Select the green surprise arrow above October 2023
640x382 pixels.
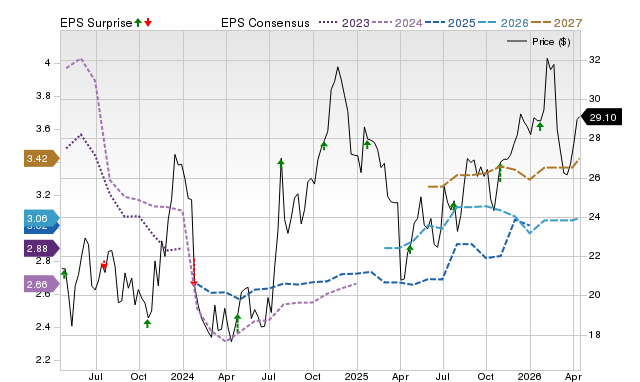point(147,323)
